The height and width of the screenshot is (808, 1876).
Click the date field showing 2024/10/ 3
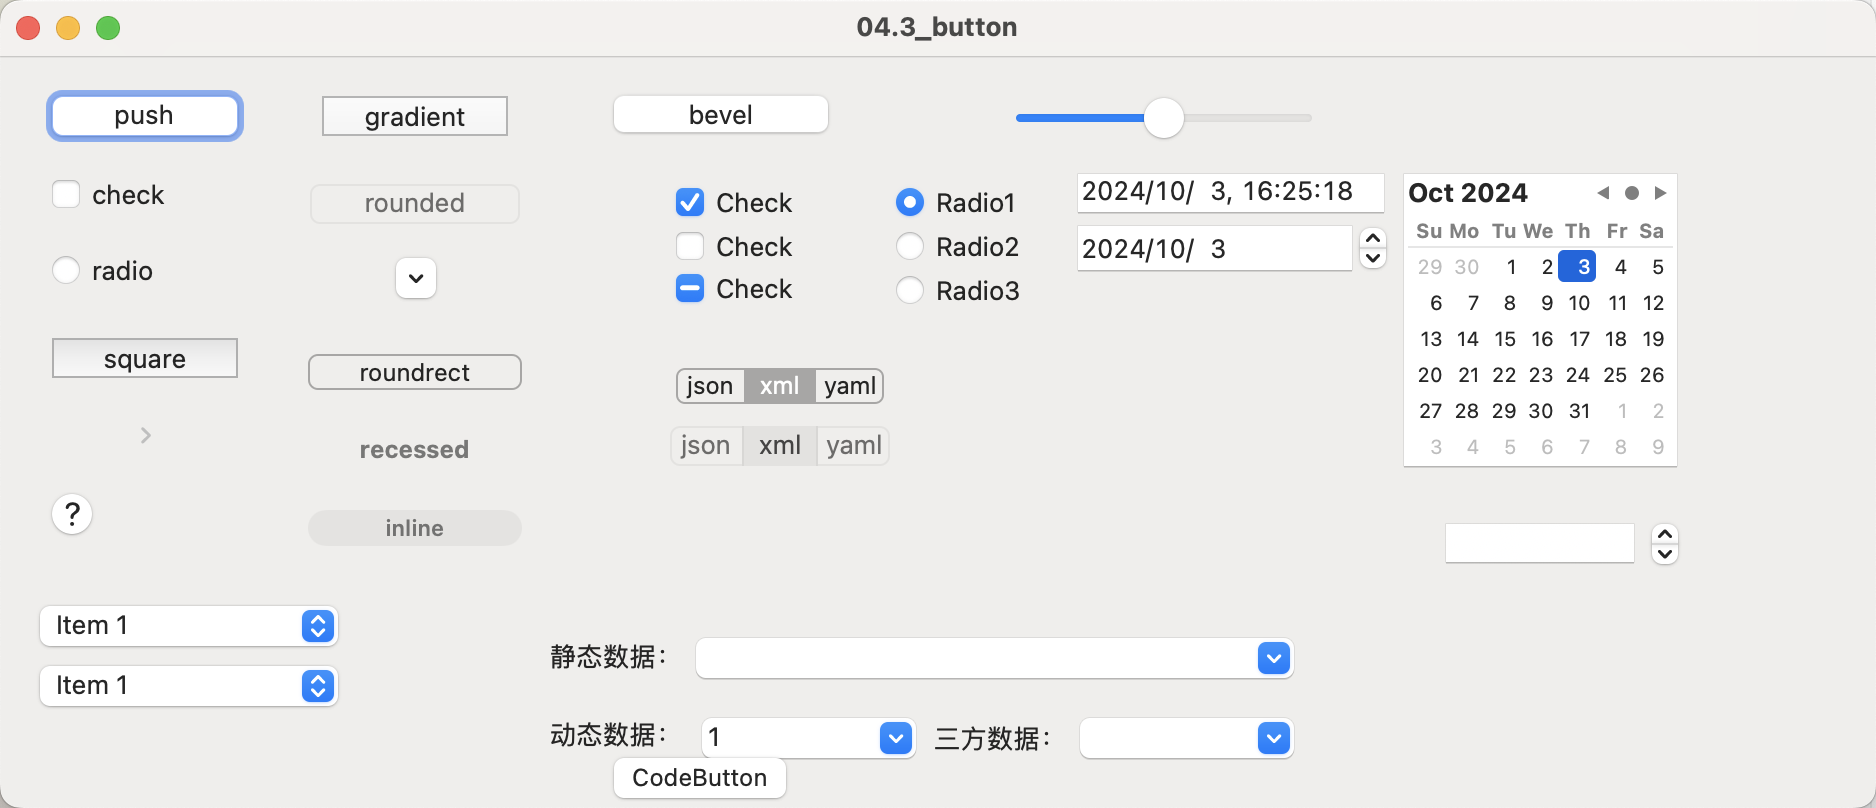click(1215, 248)
